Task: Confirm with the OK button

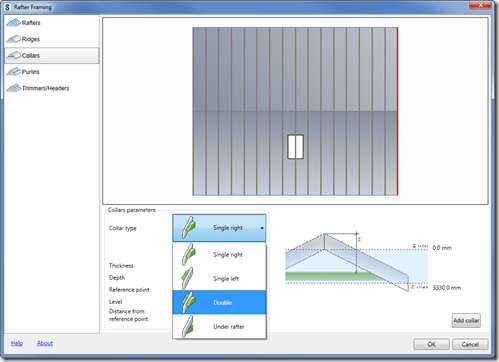Action: coord(431,344)
